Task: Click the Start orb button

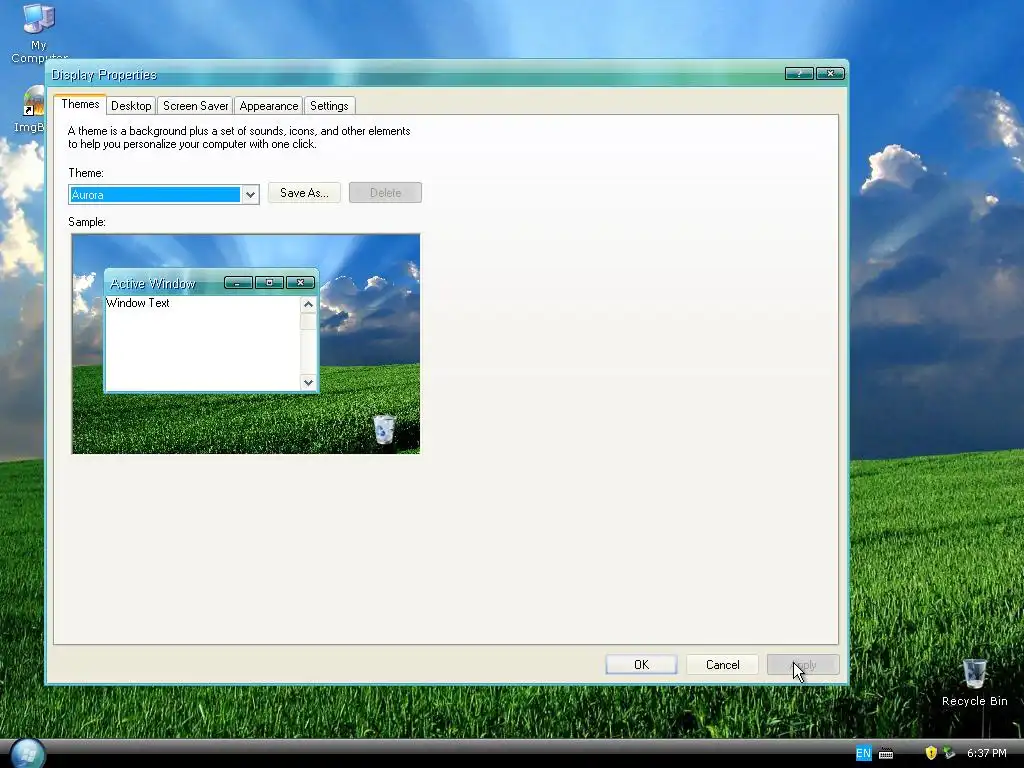Action: coord(28,754)
